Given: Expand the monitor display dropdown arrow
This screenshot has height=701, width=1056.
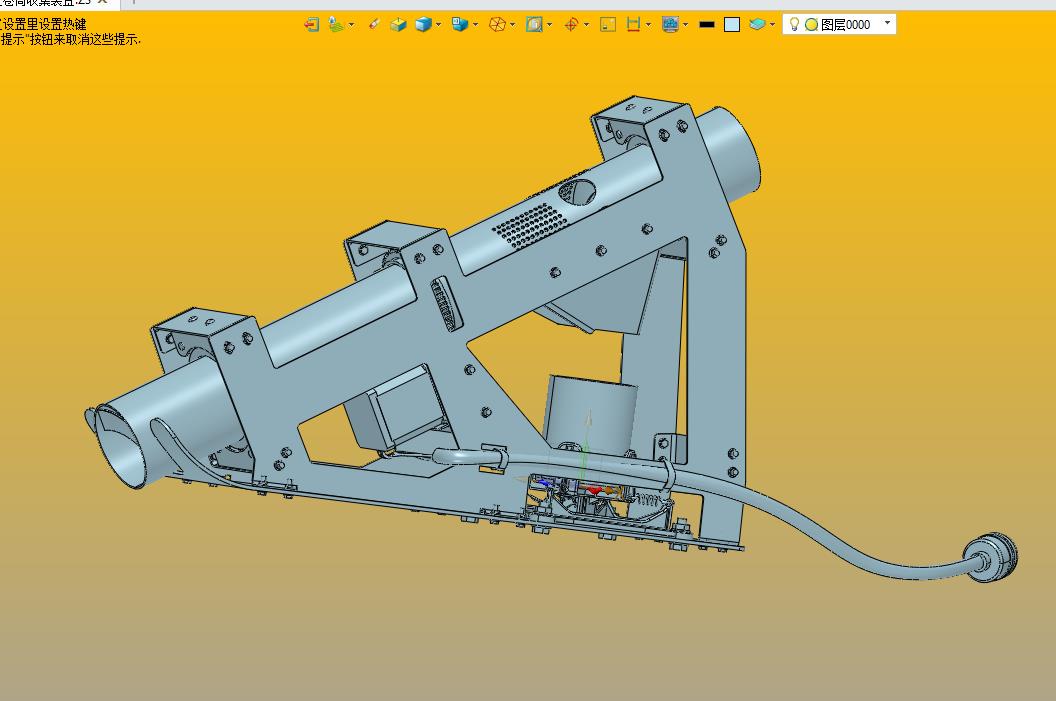Looking at the screenshot, I should (x=686, y=25).
